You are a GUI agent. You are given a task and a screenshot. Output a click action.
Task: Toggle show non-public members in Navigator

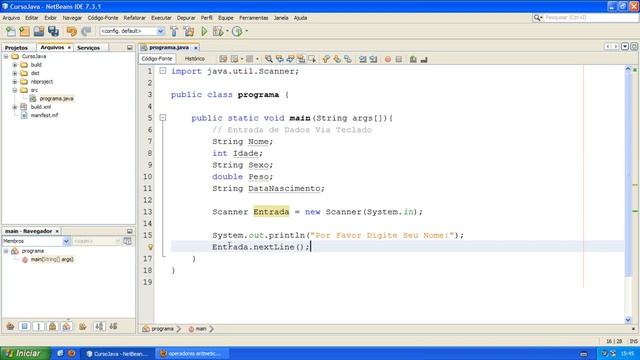[x=52, y=326]
